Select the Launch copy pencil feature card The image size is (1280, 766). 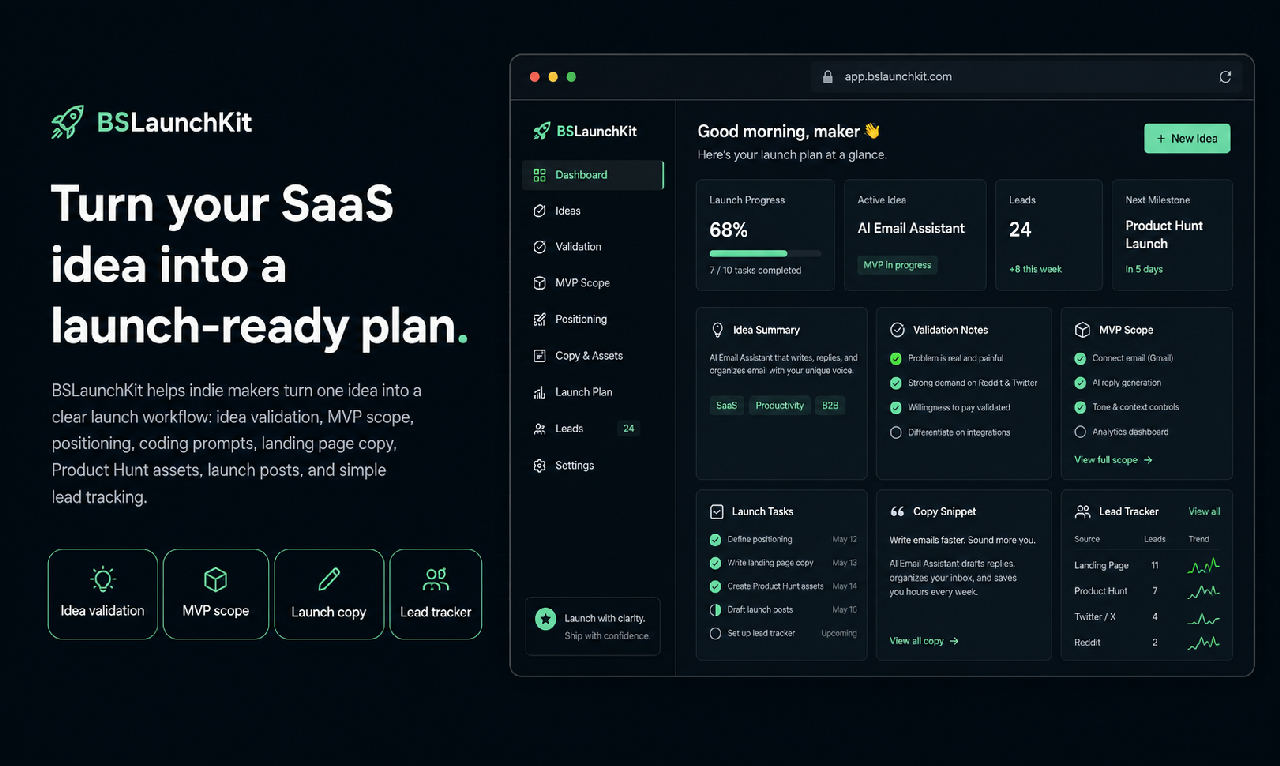(329, 594)
